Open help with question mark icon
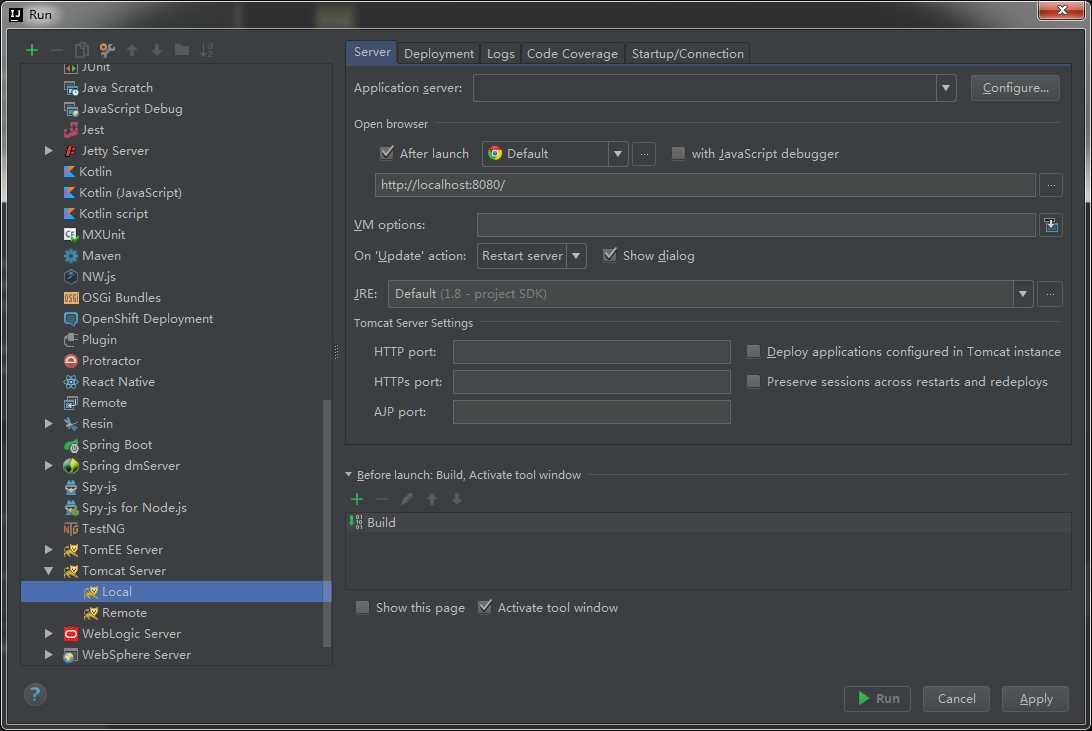The height and width of the screenshot is (731, 1092). [35, 694]
